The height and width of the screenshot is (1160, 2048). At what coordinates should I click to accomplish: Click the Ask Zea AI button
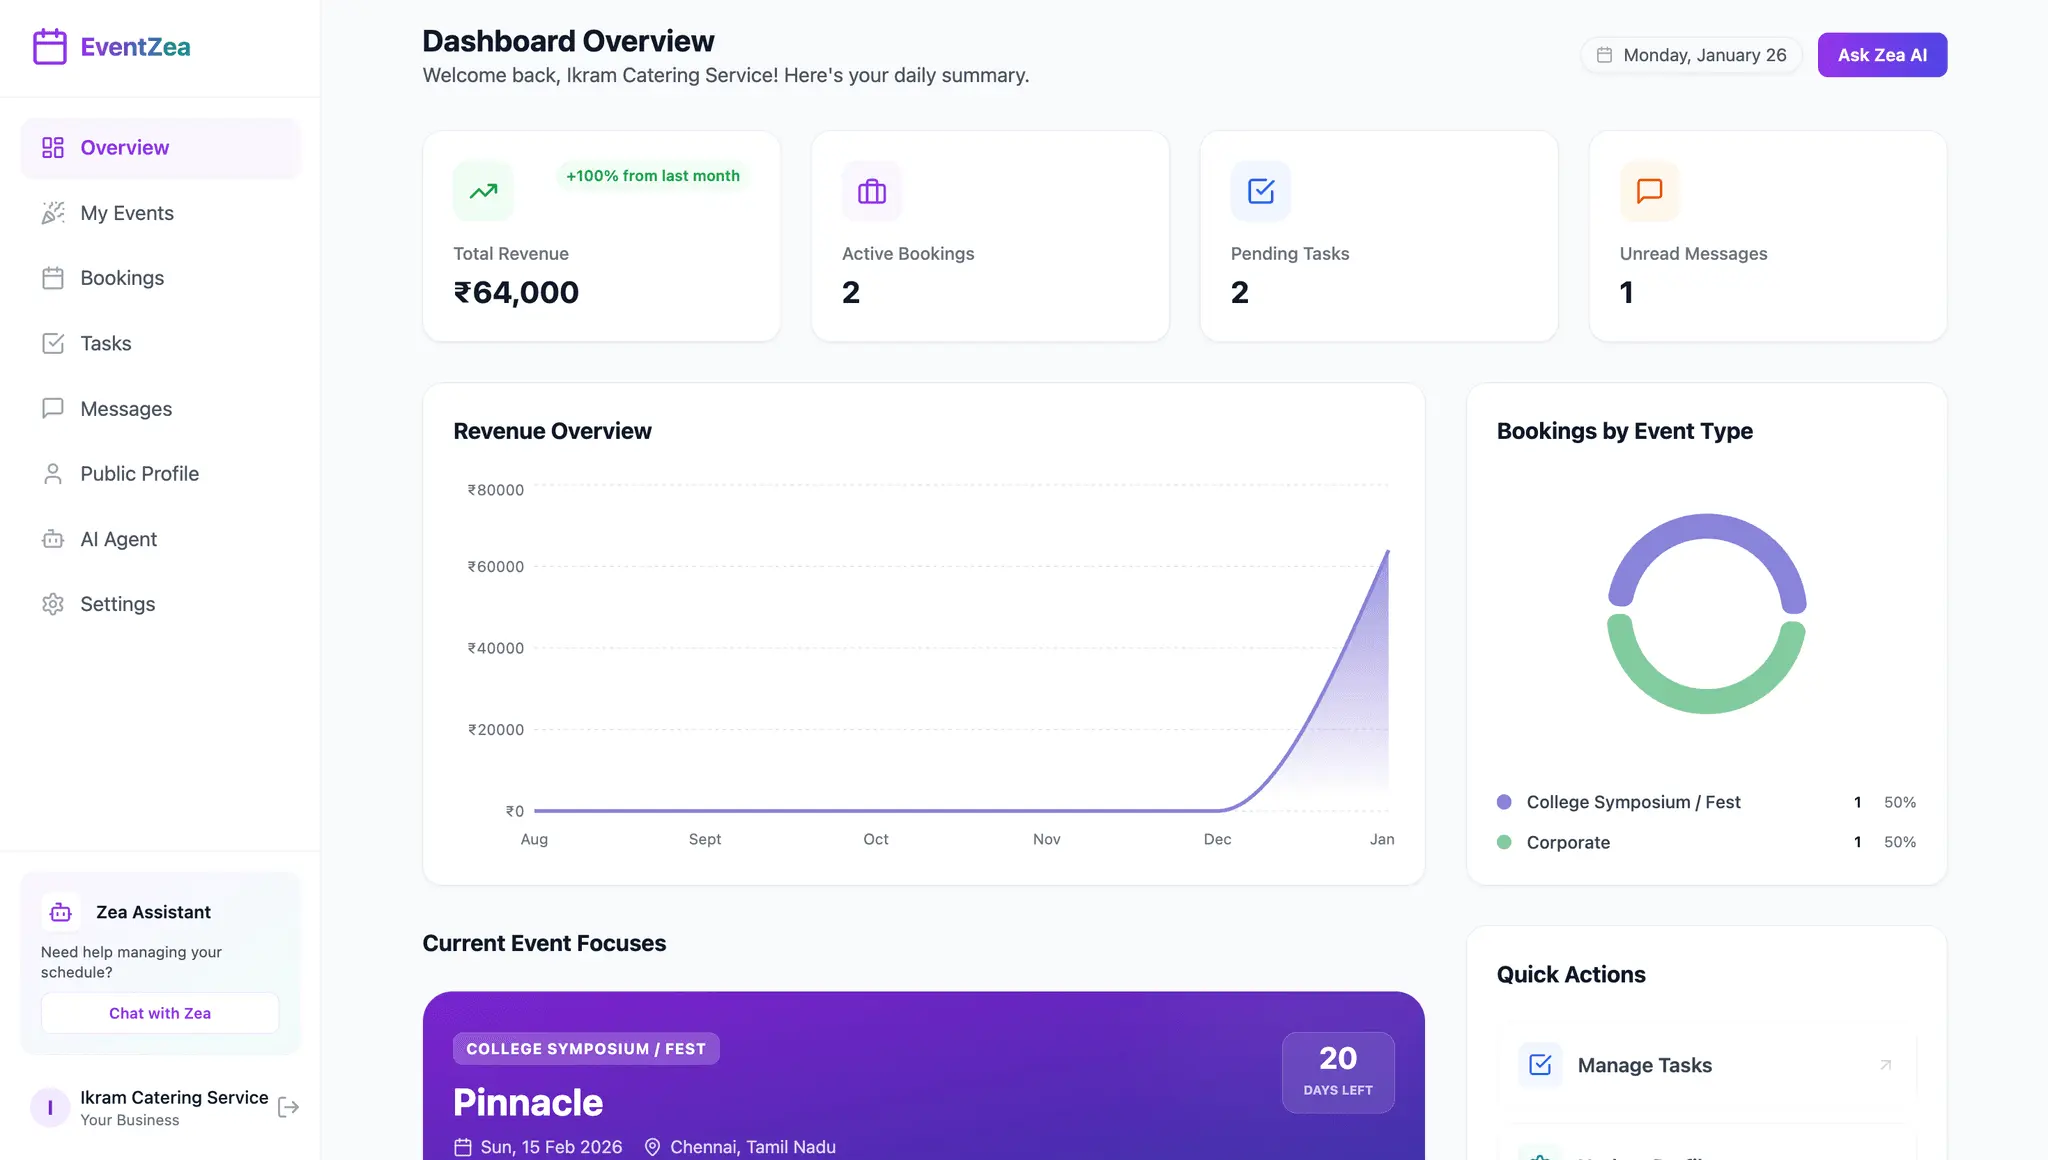point(1882,55)
